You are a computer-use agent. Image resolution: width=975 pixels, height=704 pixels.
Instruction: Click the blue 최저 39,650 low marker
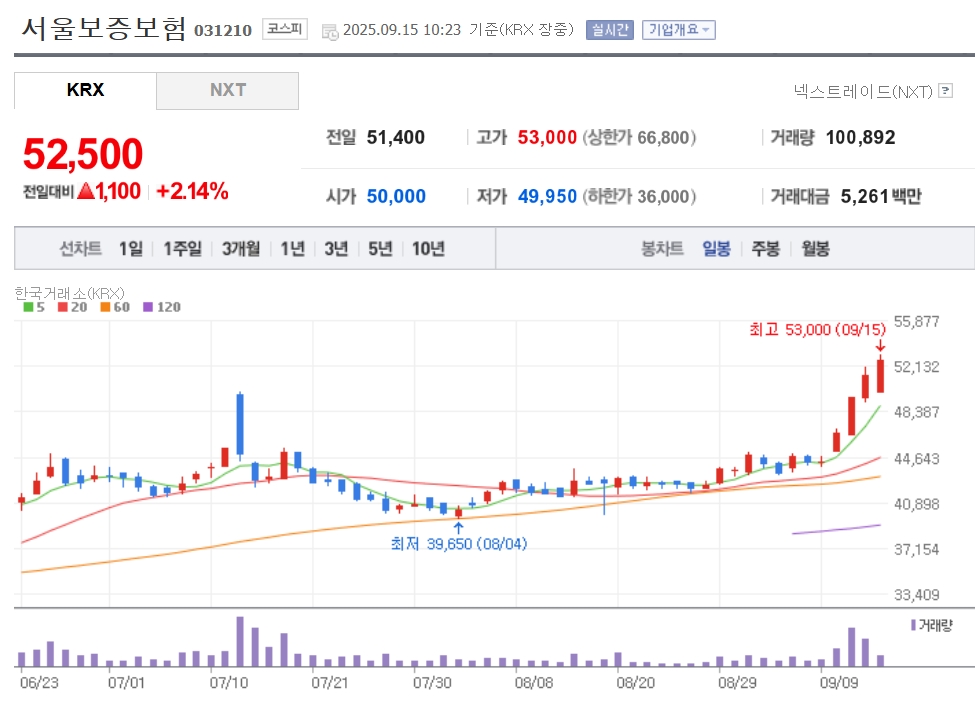459,544
